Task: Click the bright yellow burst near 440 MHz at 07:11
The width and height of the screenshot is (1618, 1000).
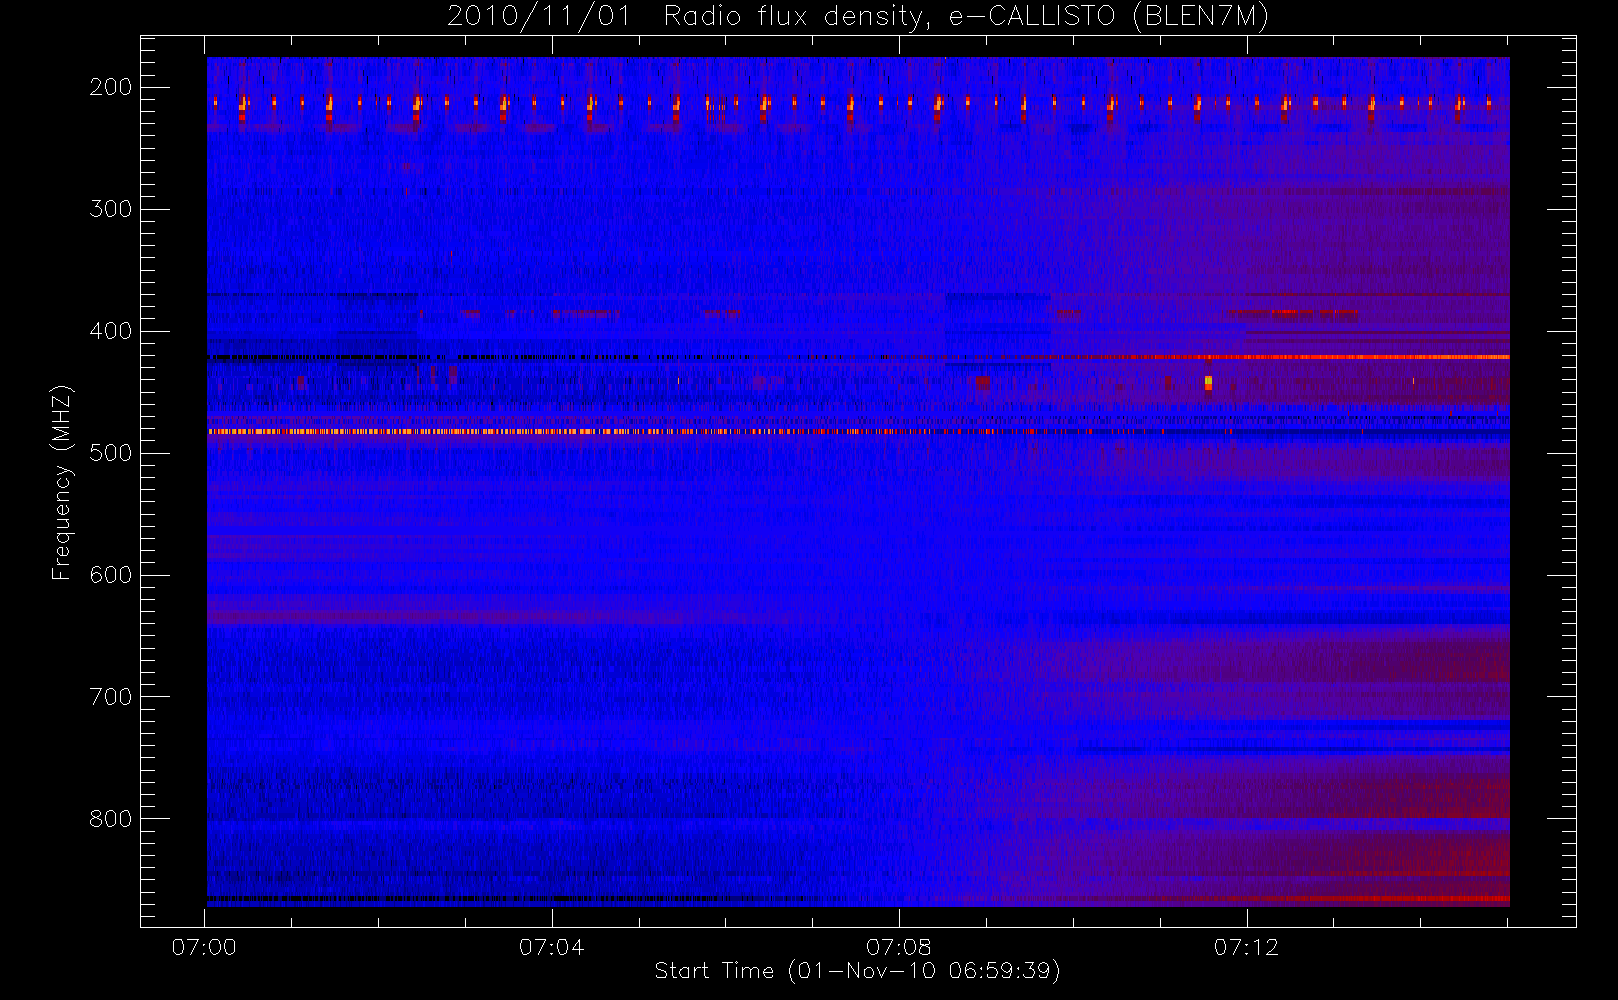Action: pyautogui.click(x=1208, y=382)
